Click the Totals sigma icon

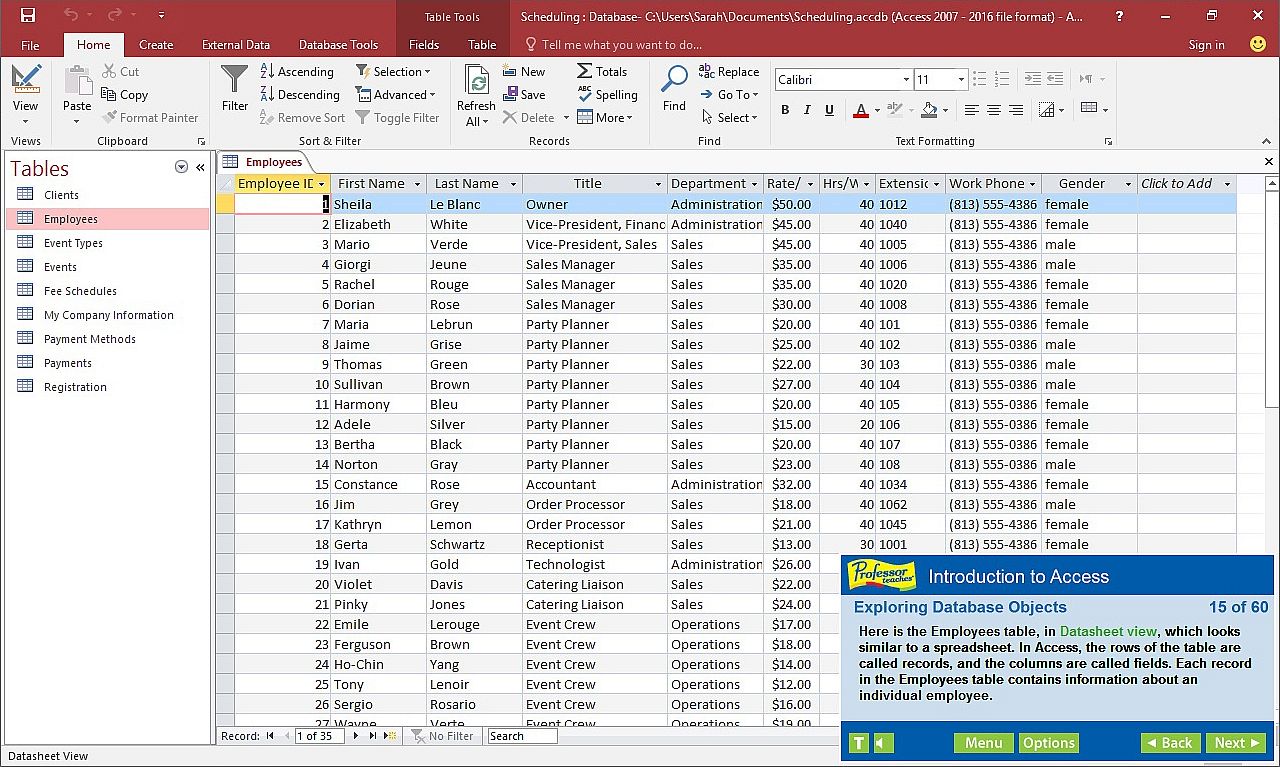585,72
